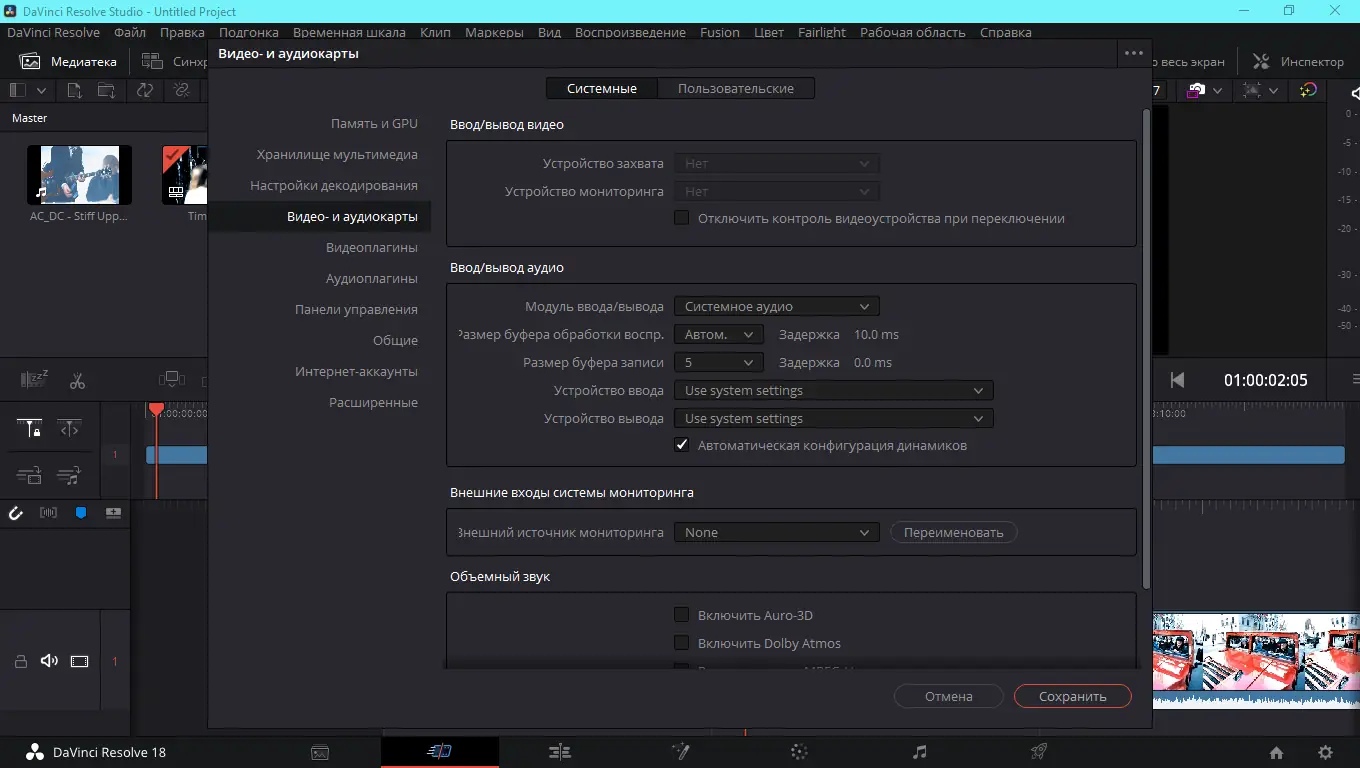1360x768 pixels.
Task: Open the 'Воспроизведение' menu
Action: [632, 32]
